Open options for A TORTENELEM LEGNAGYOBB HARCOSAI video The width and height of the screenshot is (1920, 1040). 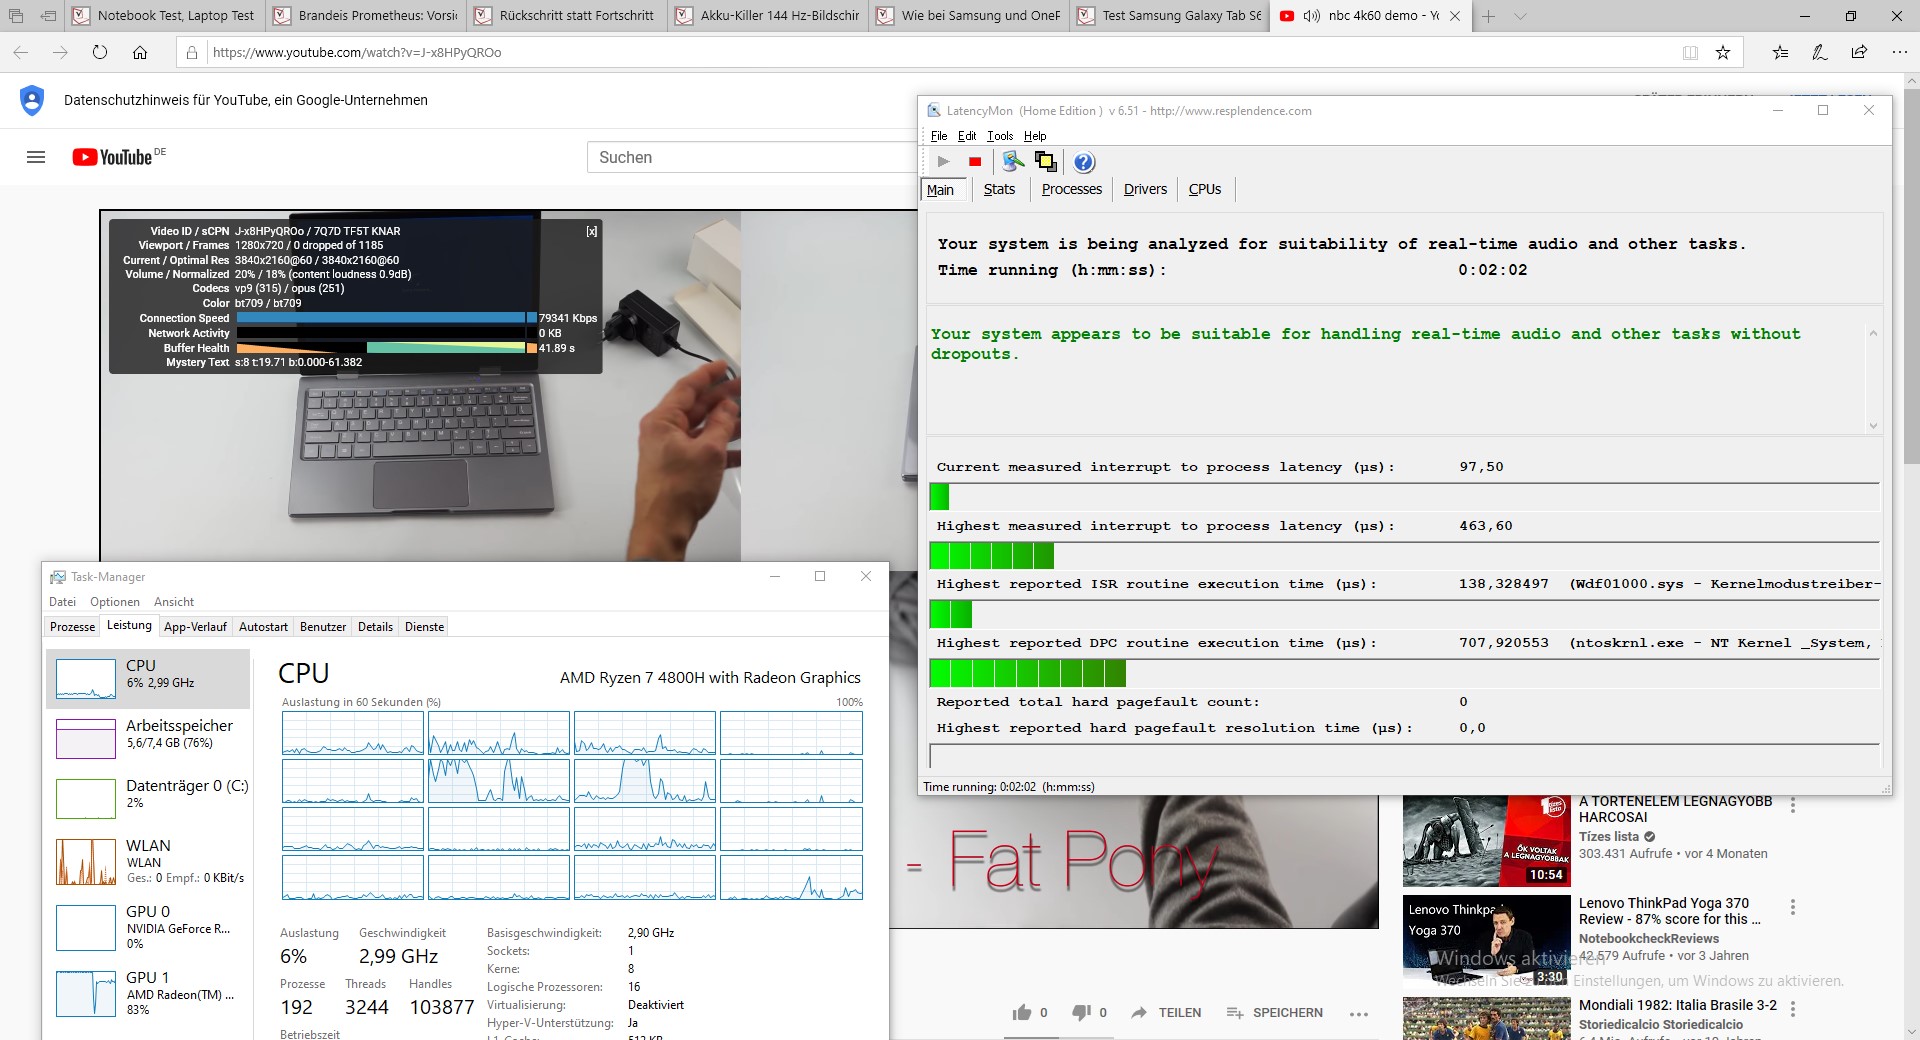[1793, 805]
